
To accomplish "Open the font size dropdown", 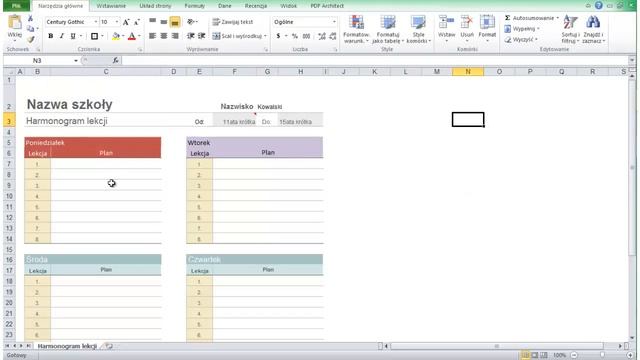I will click(x=117, y=22).
